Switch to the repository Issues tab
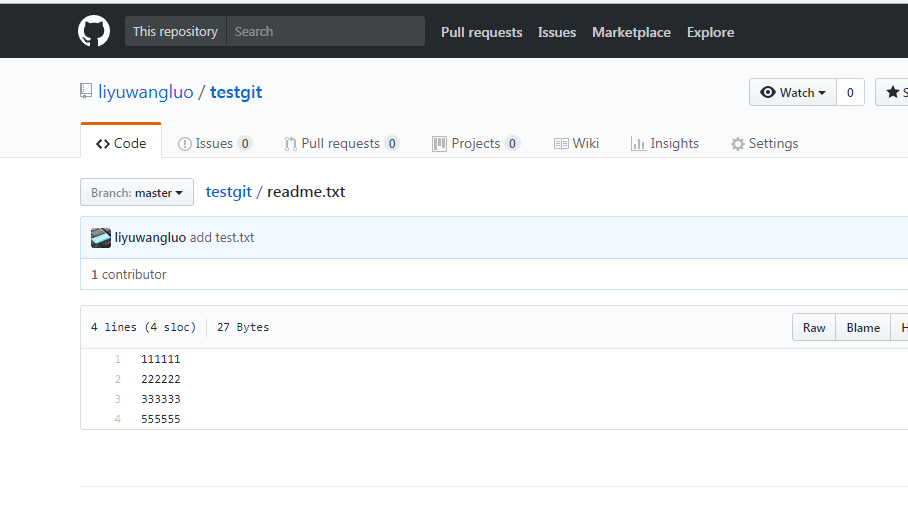The image size is (908, 524). 215,144
